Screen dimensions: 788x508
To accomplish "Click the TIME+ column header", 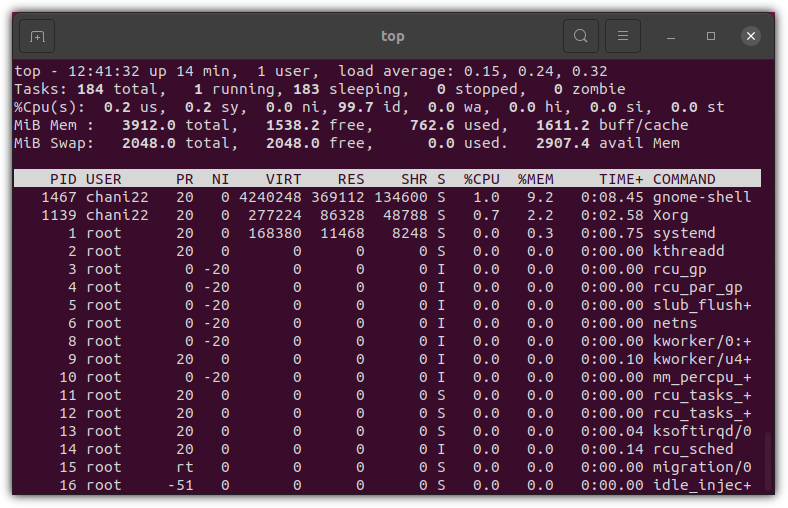I will click(x=621, y=179).
